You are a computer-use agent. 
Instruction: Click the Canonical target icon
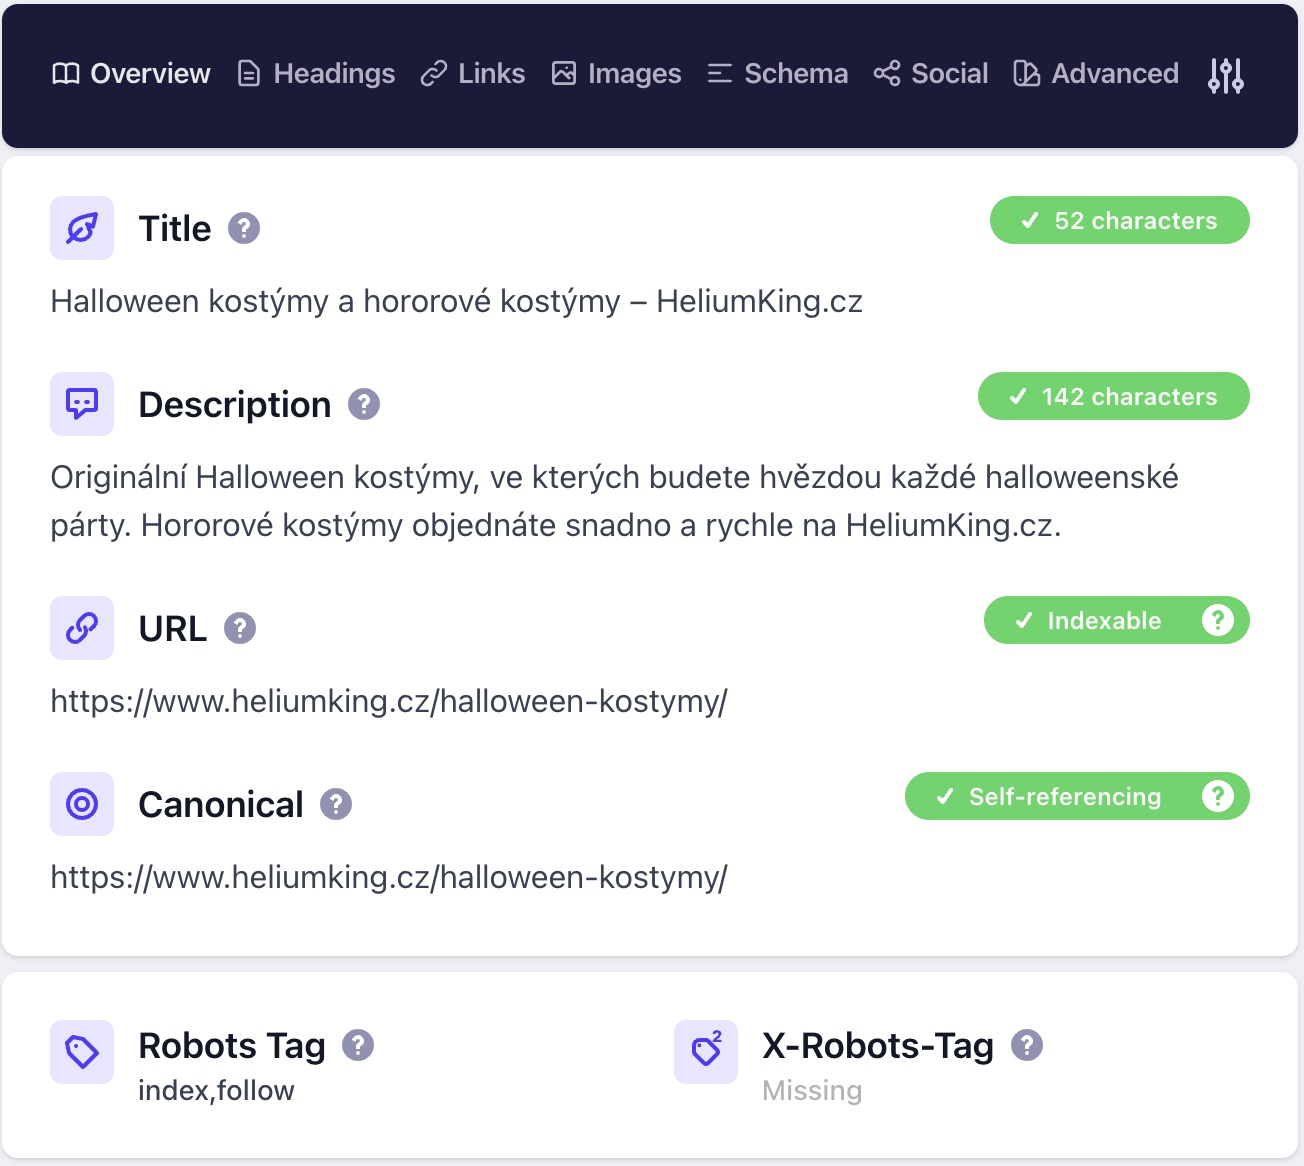82,804
